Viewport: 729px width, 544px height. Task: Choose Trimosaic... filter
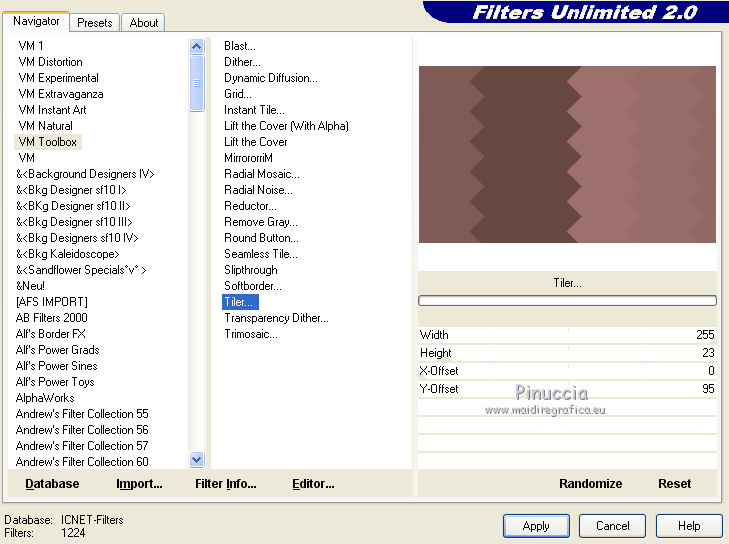(x=251, y=334)
